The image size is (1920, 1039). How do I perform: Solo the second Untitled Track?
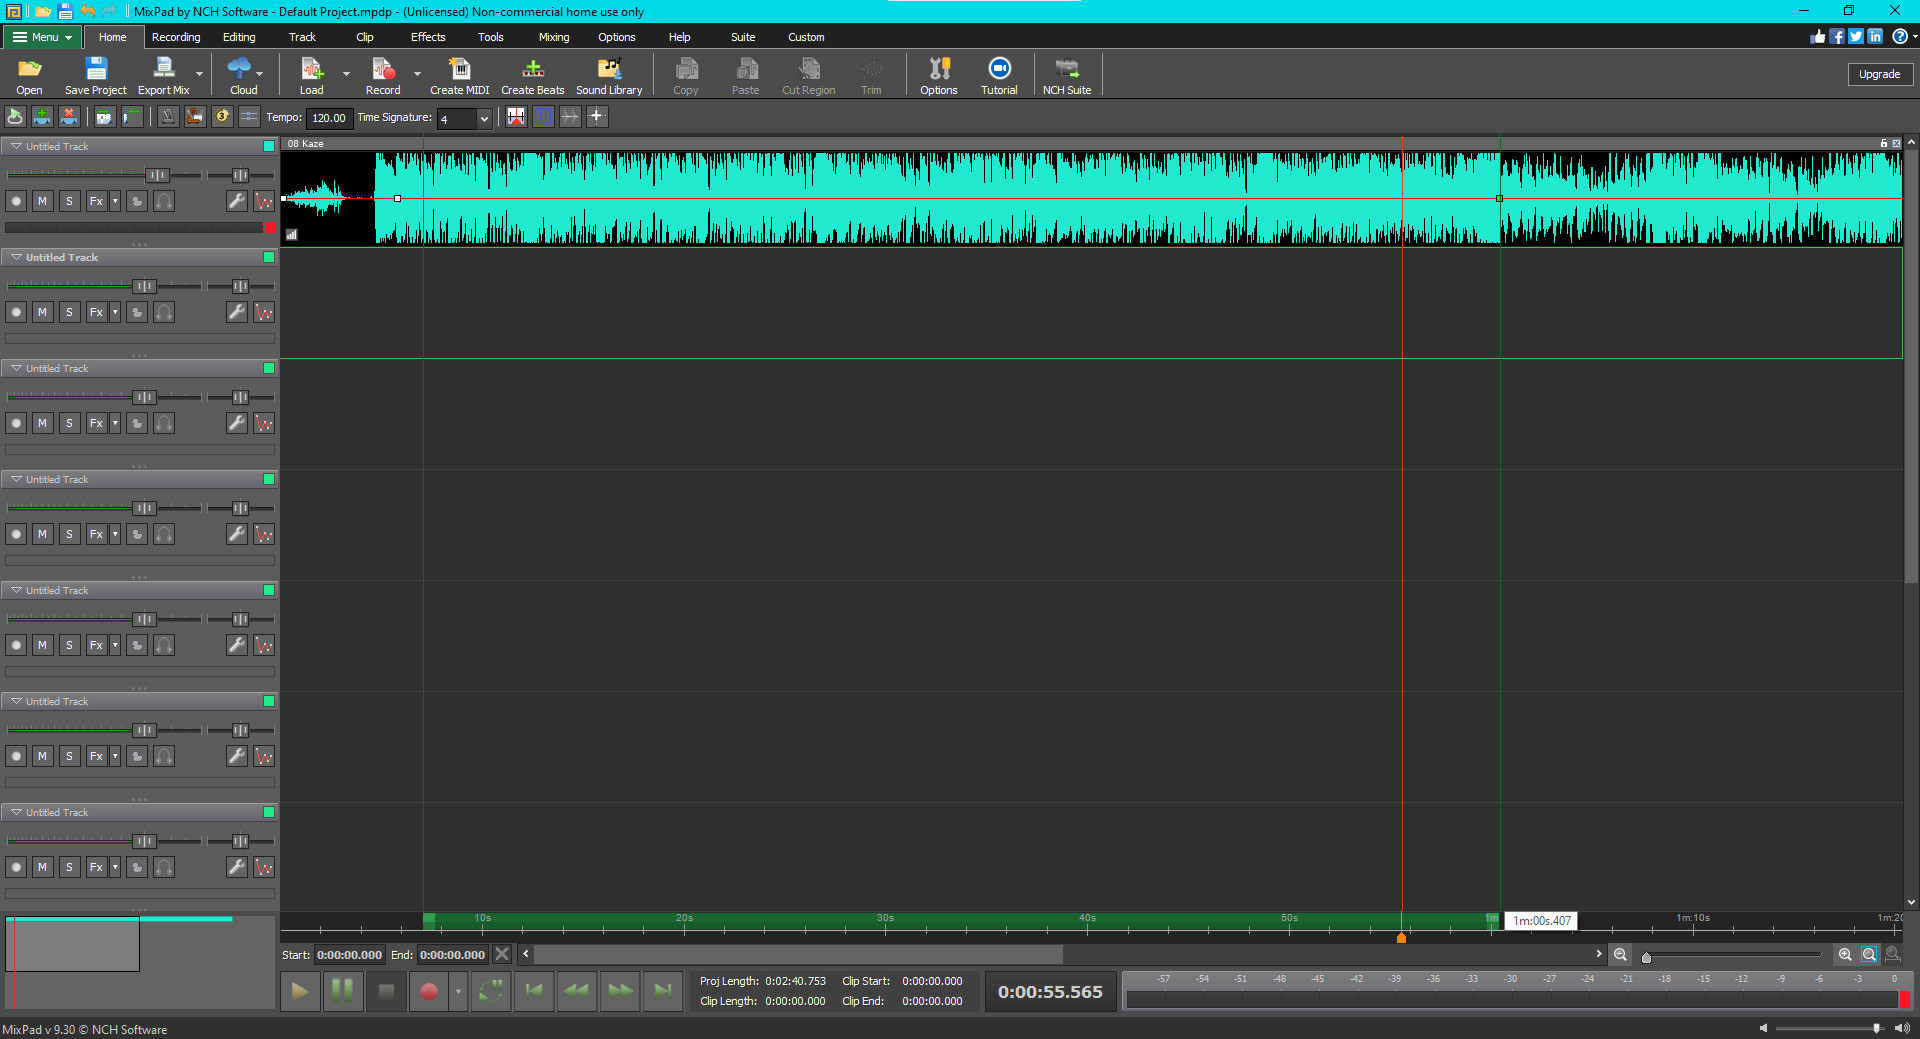[x=69, y=313]
